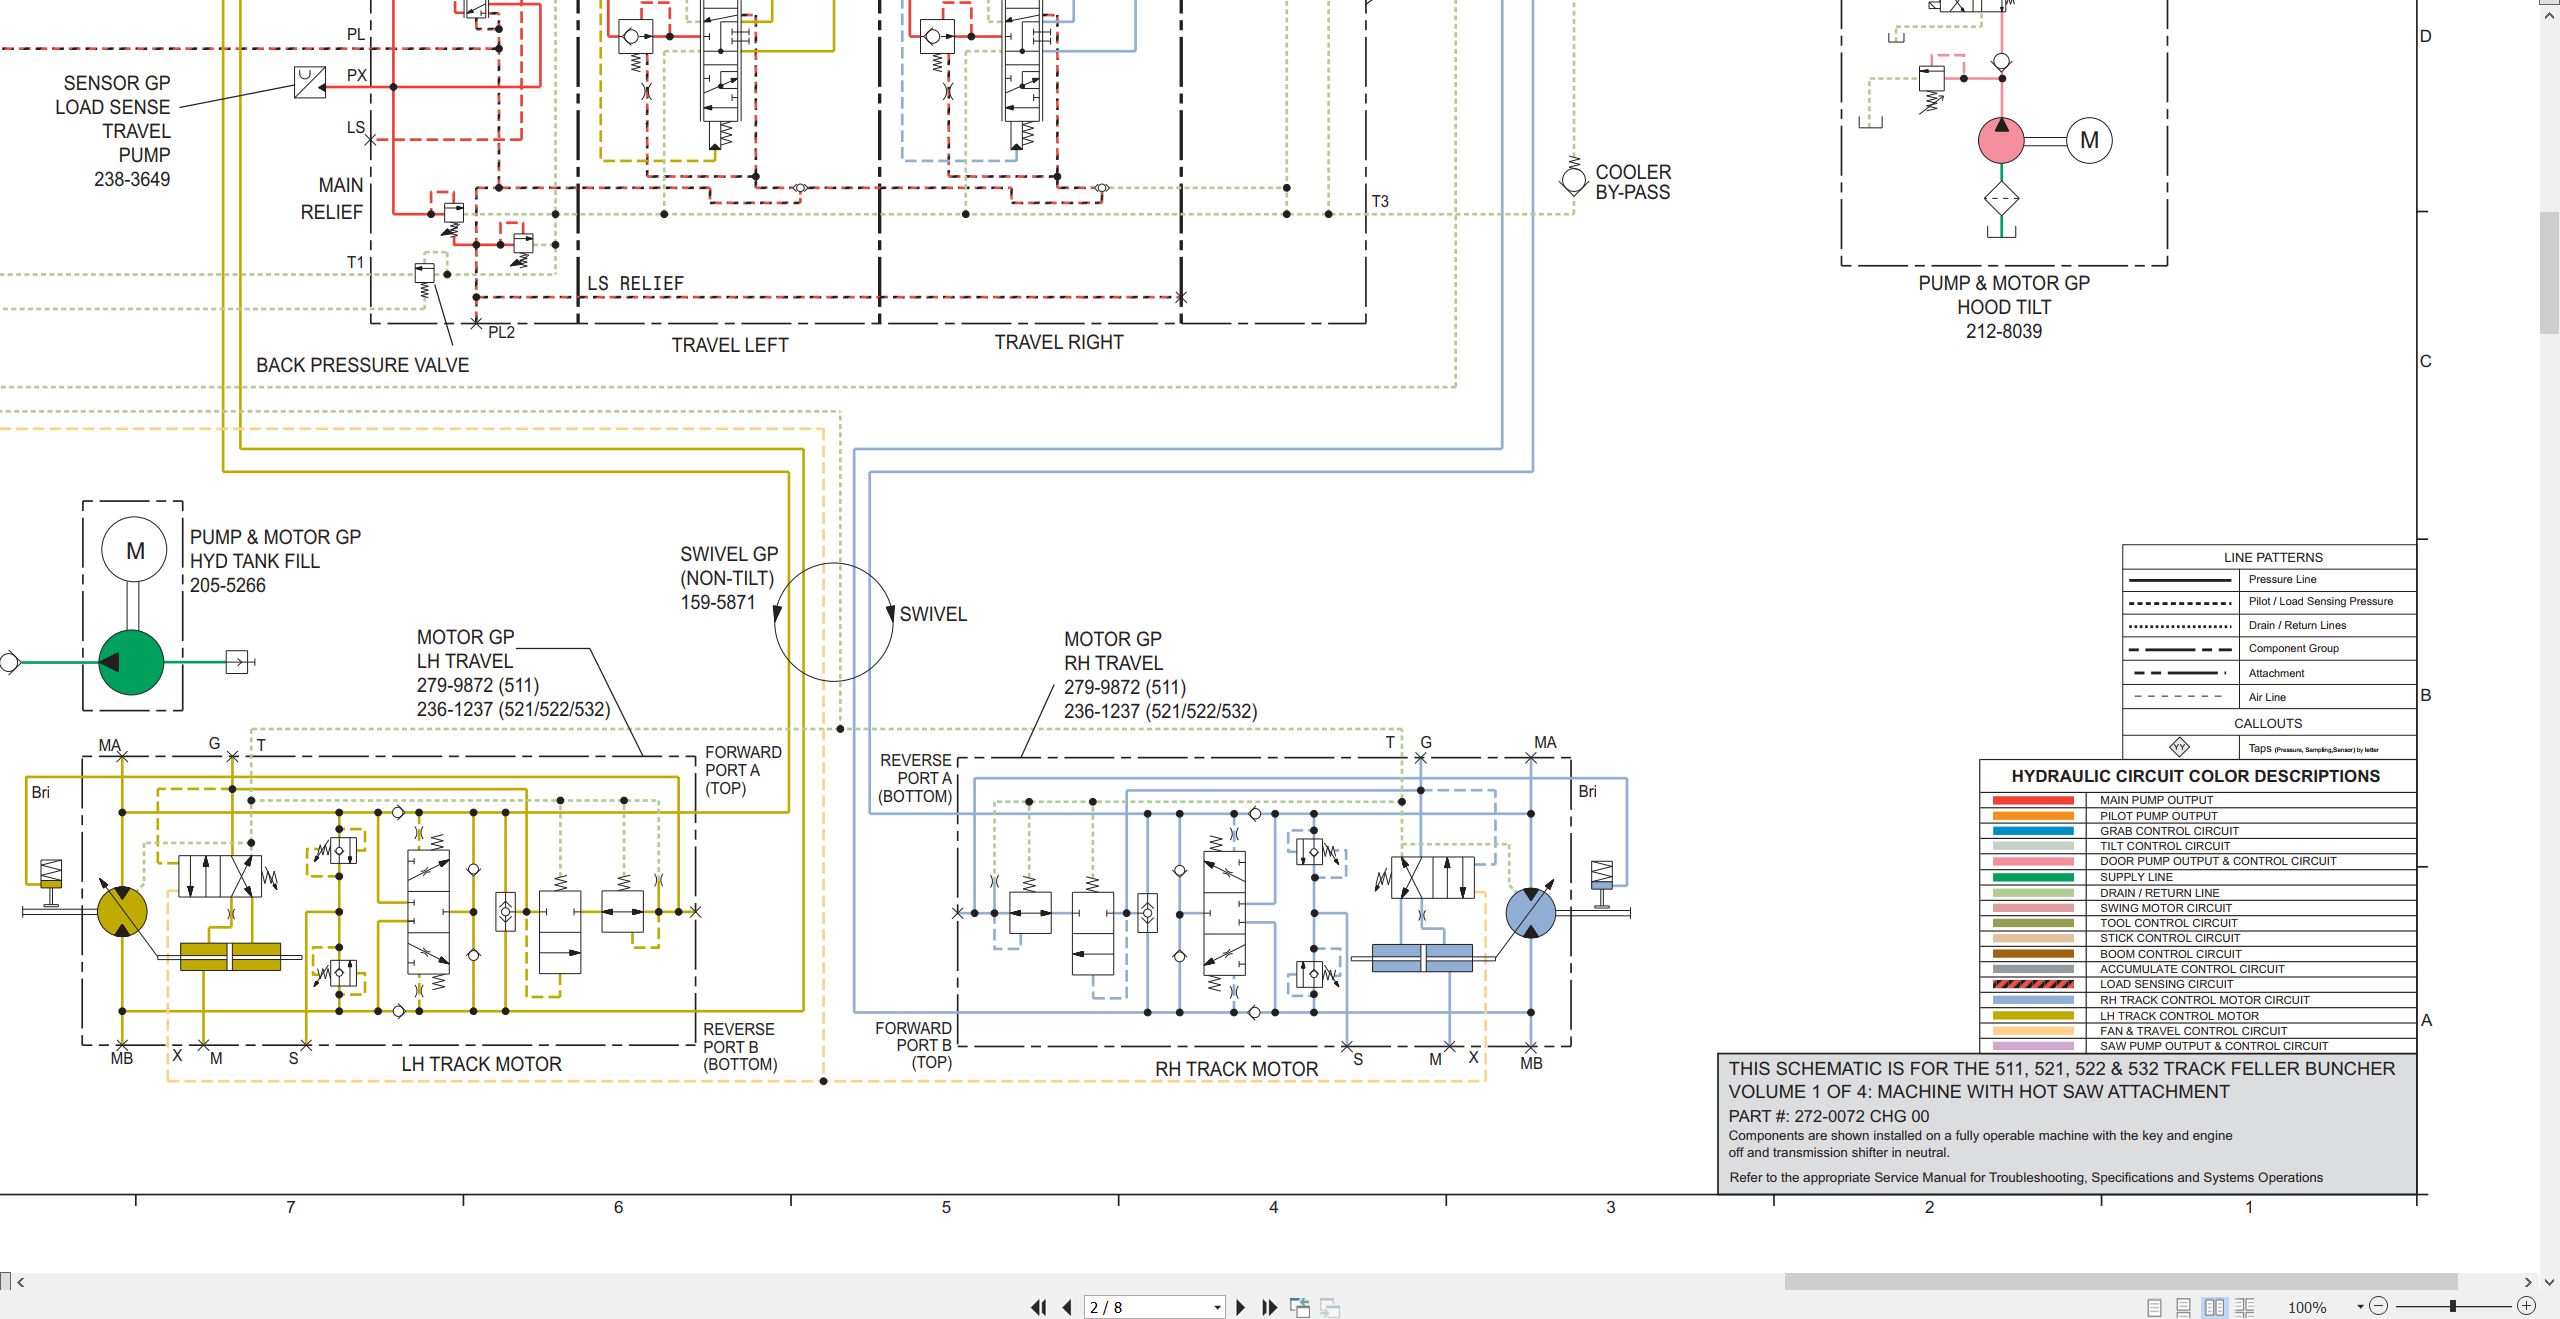Click the 'Drain / Return Lines' legend text

2297,625
